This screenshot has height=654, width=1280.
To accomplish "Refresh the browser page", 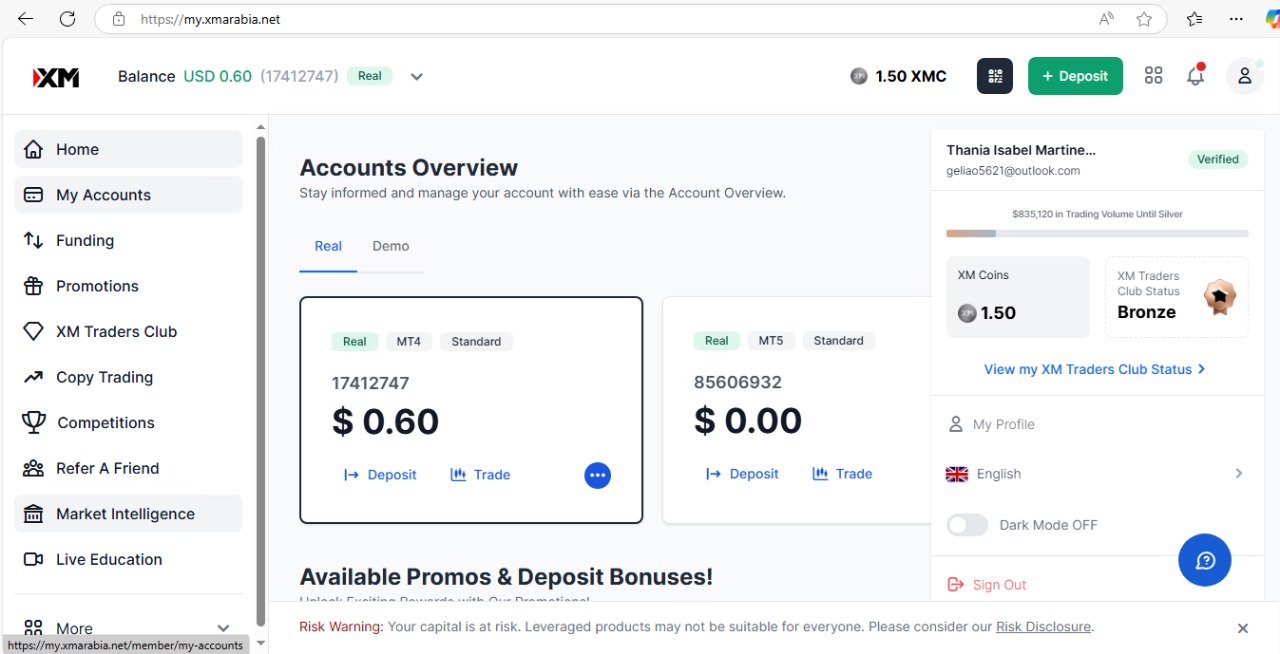I will coord(67,19).
